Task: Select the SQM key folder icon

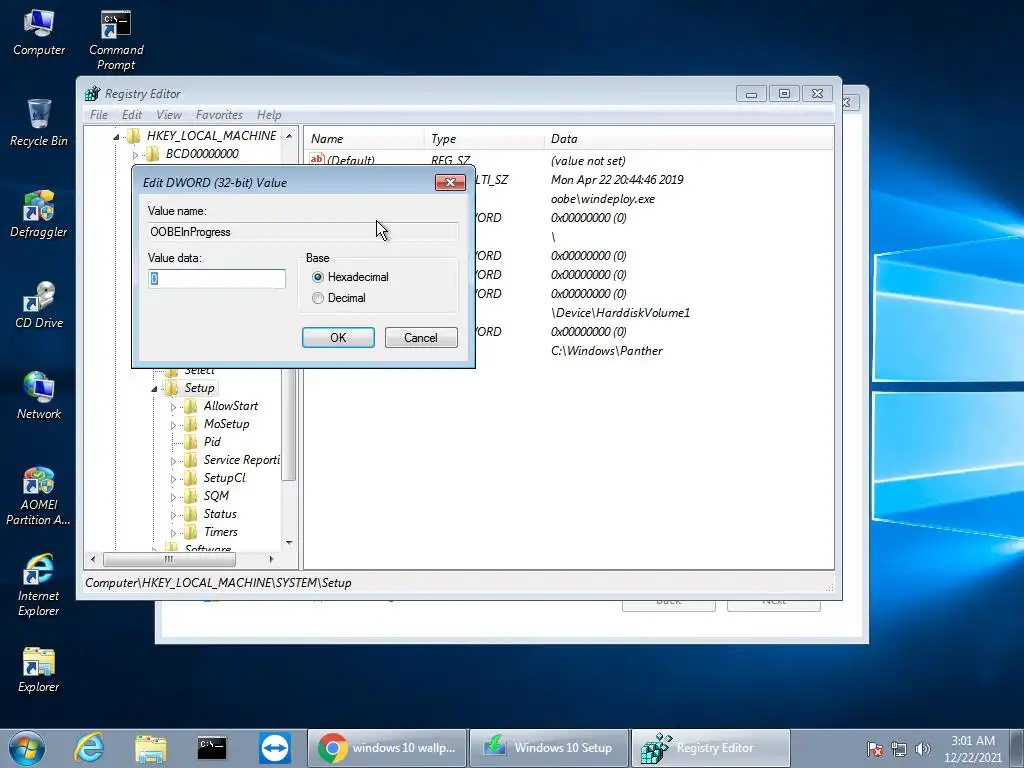Action: 191,496
